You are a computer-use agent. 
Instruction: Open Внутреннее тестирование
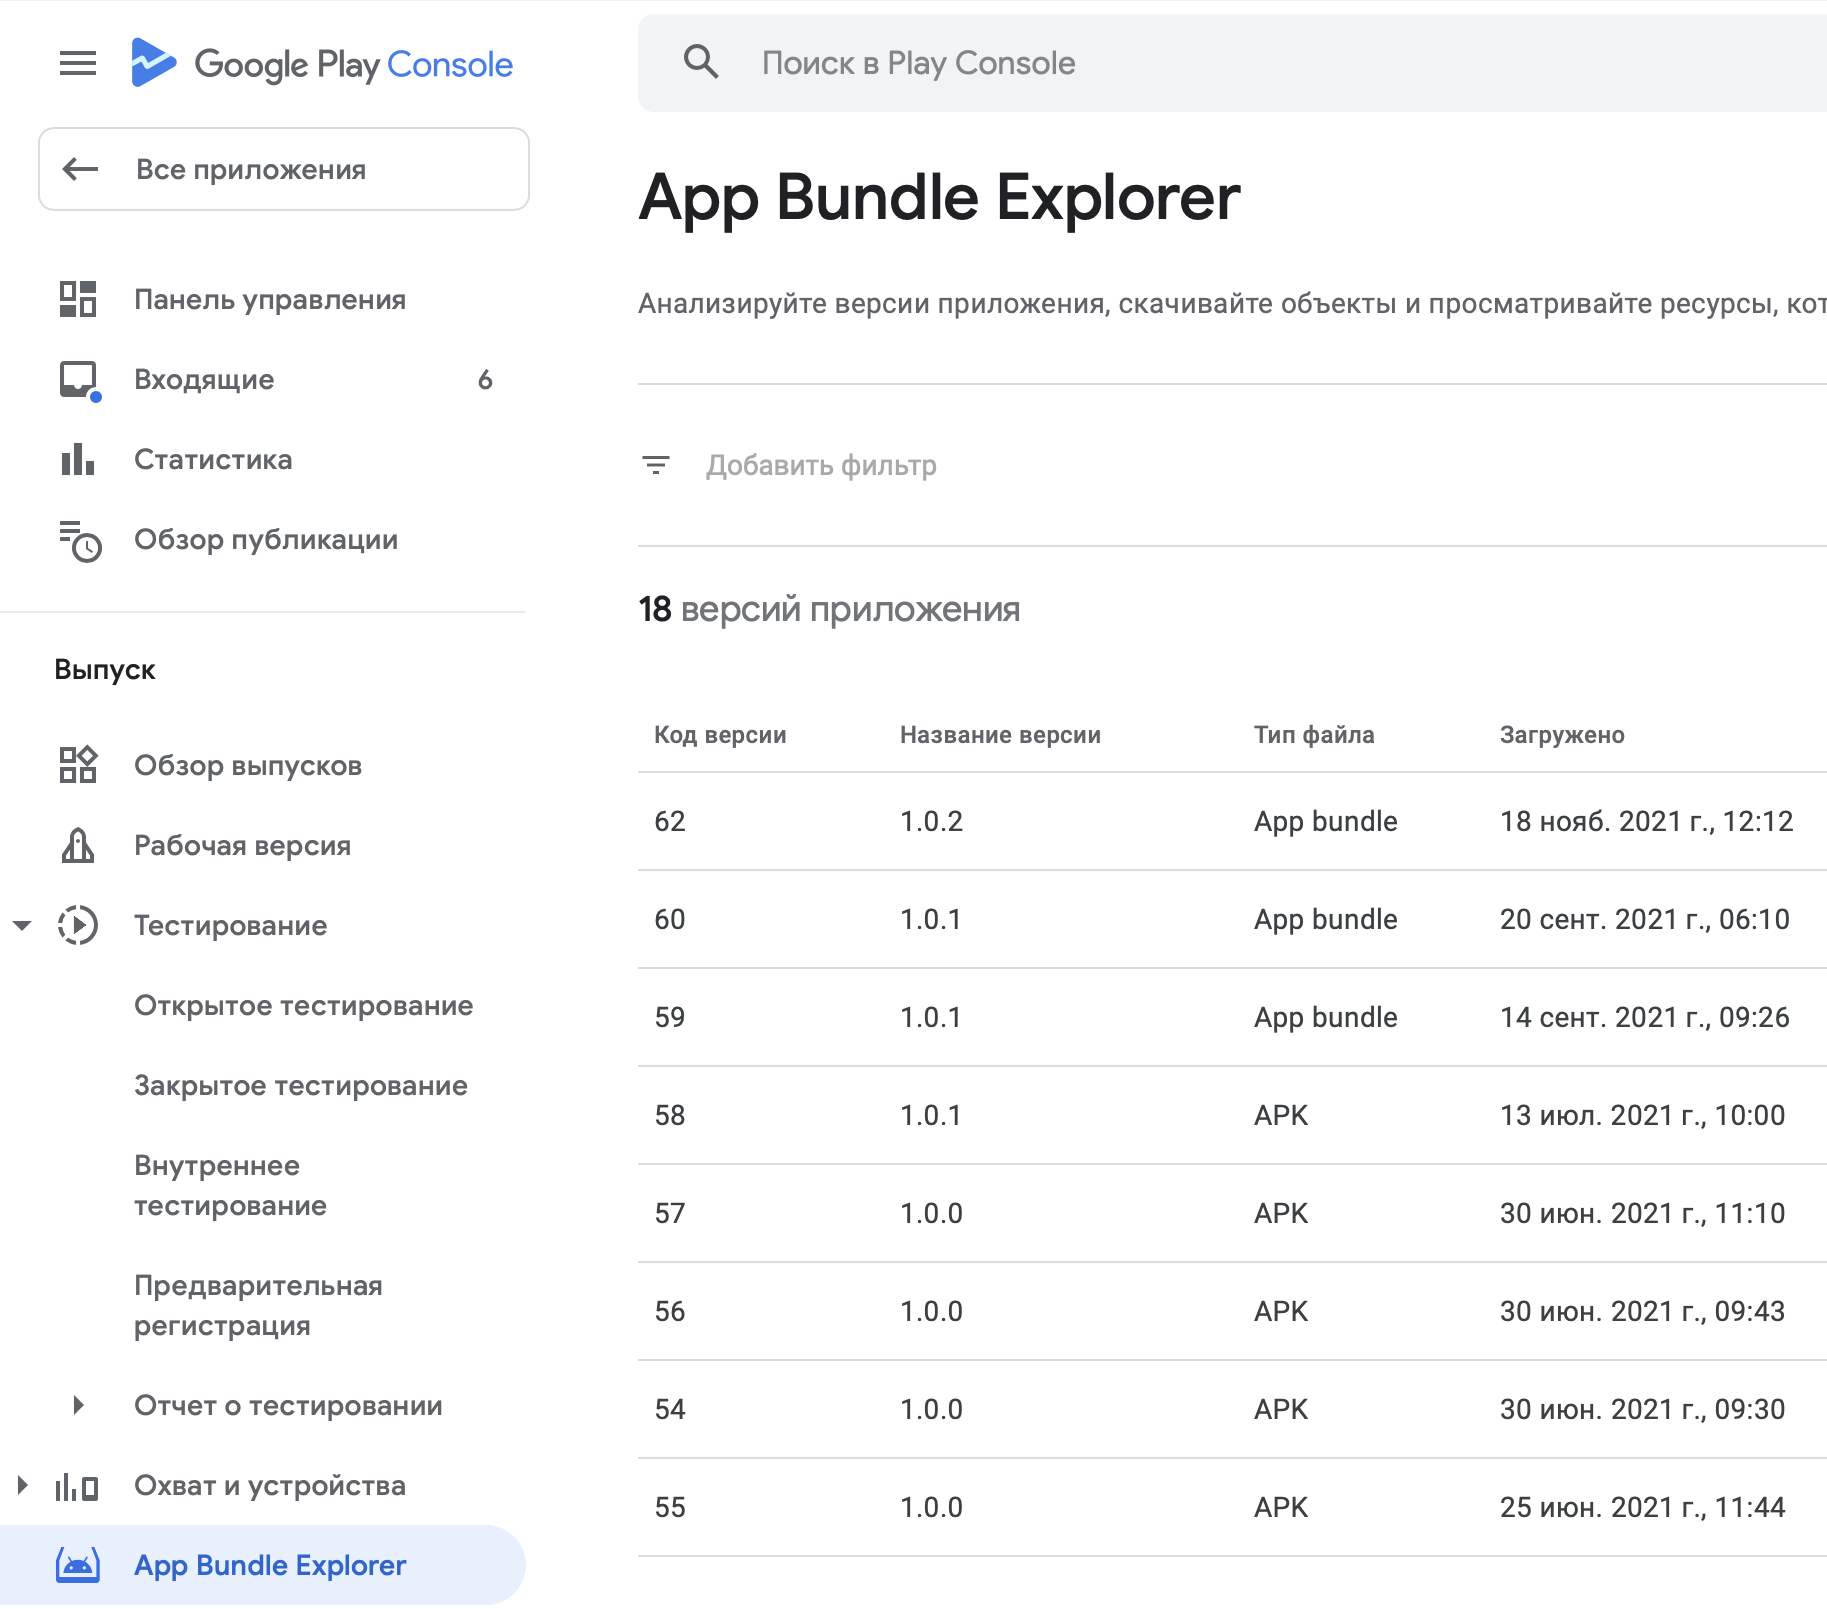click(231, 1185)
